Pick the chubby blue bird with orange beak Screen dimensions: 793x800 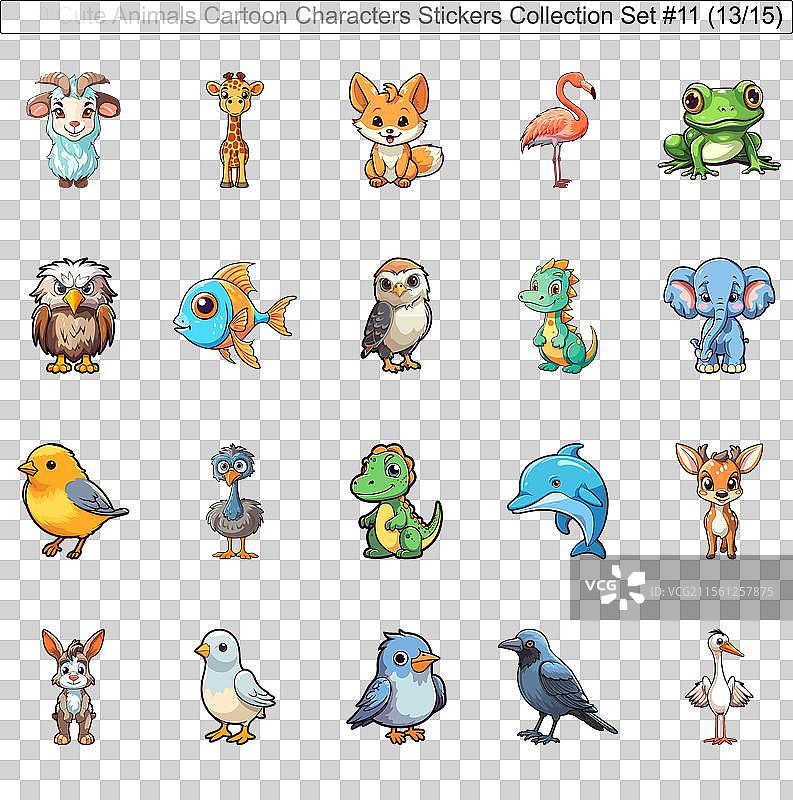(396, 686)
